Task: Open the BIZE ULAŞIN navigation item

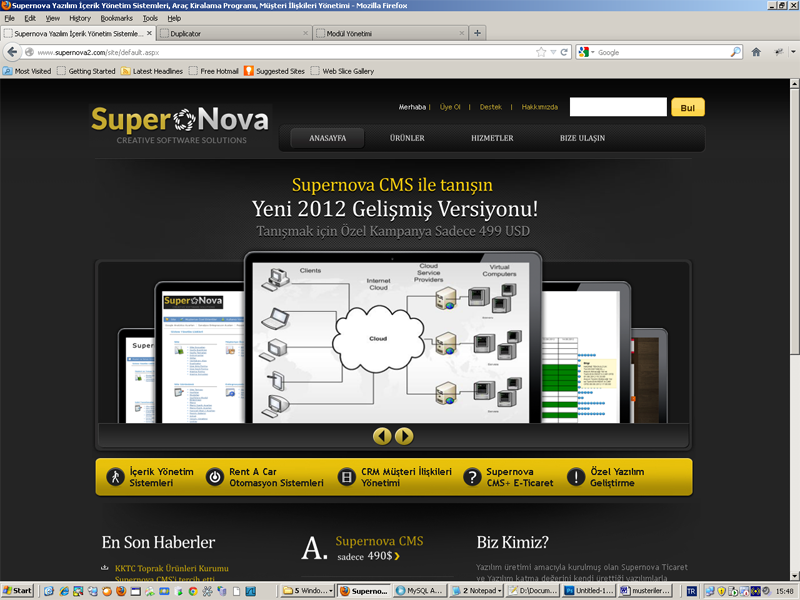Action: [582, 138]
